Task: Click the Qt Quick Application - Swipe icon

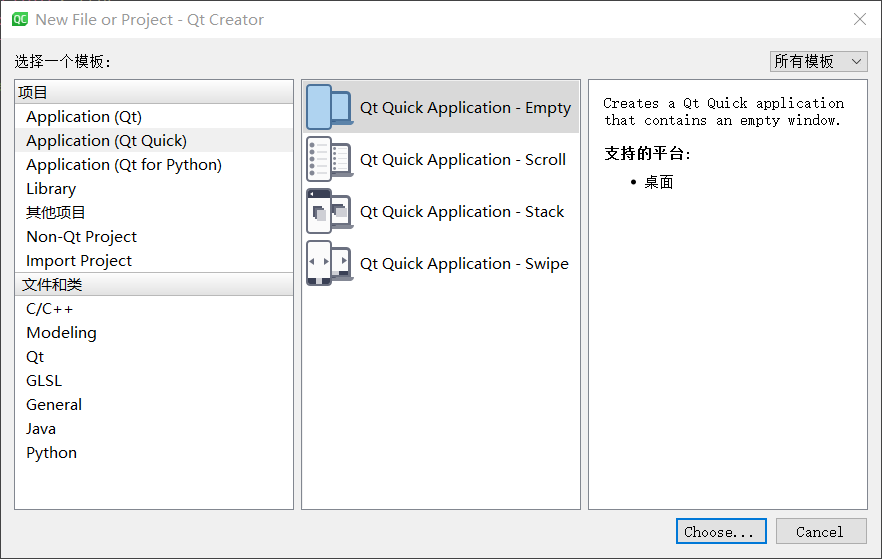Action: pos(329,263)
